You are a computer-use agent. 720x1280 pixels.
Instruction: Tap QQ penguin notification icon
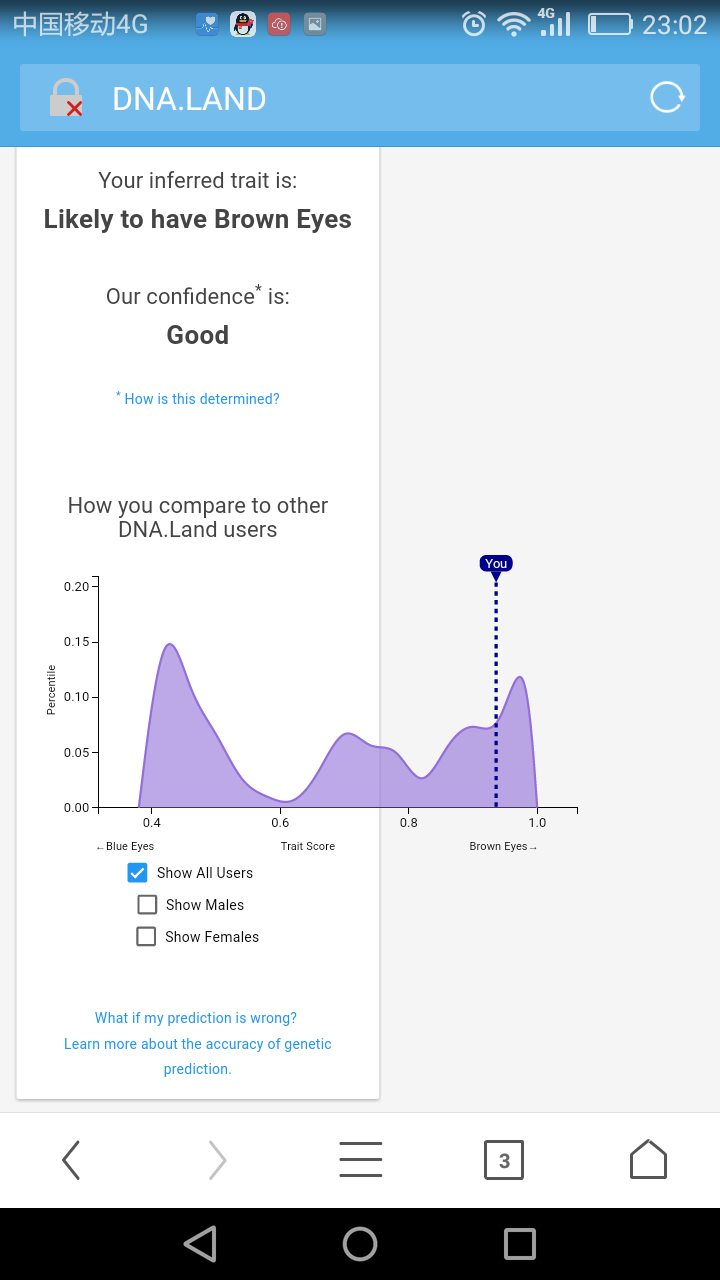point(243,25)
